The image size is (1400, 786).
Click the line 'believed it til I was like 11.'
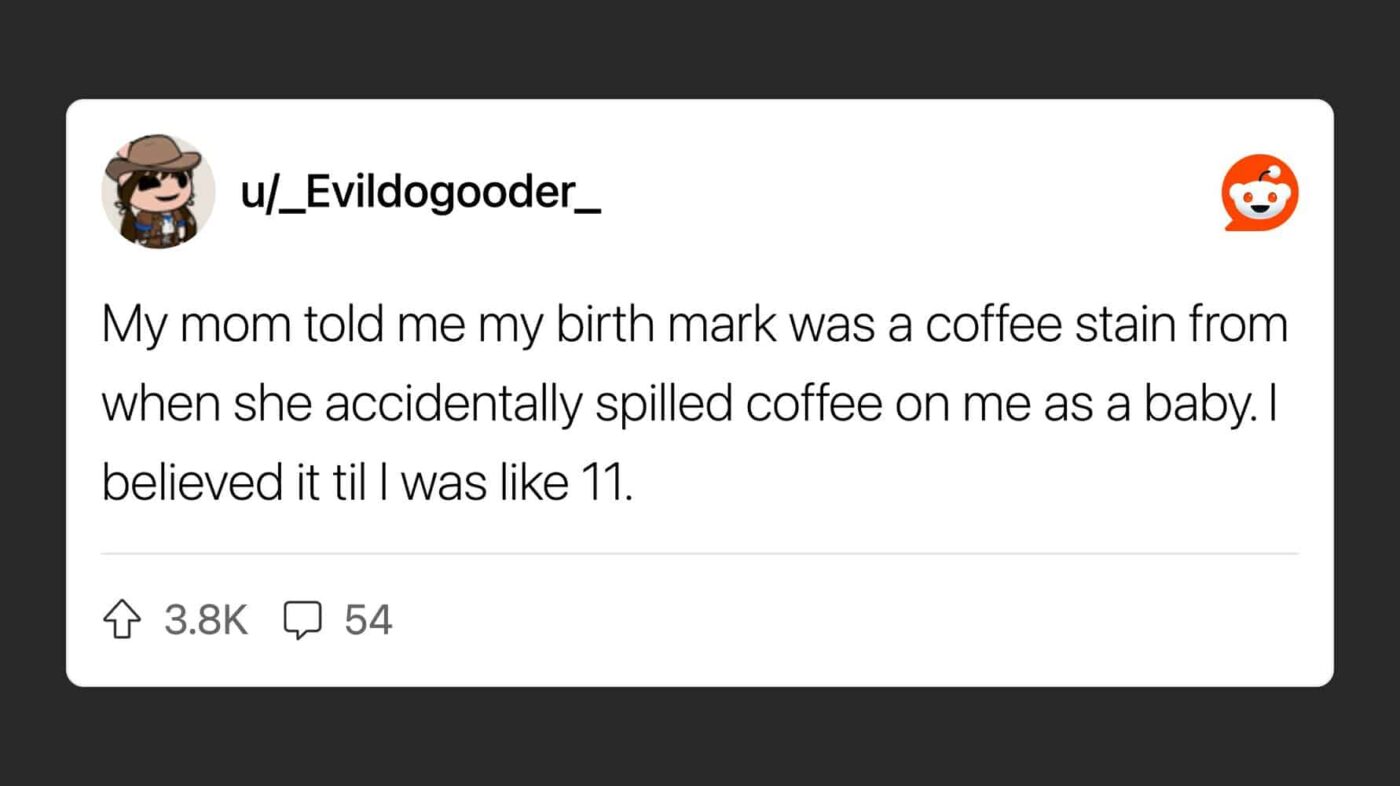click(367, 484)
